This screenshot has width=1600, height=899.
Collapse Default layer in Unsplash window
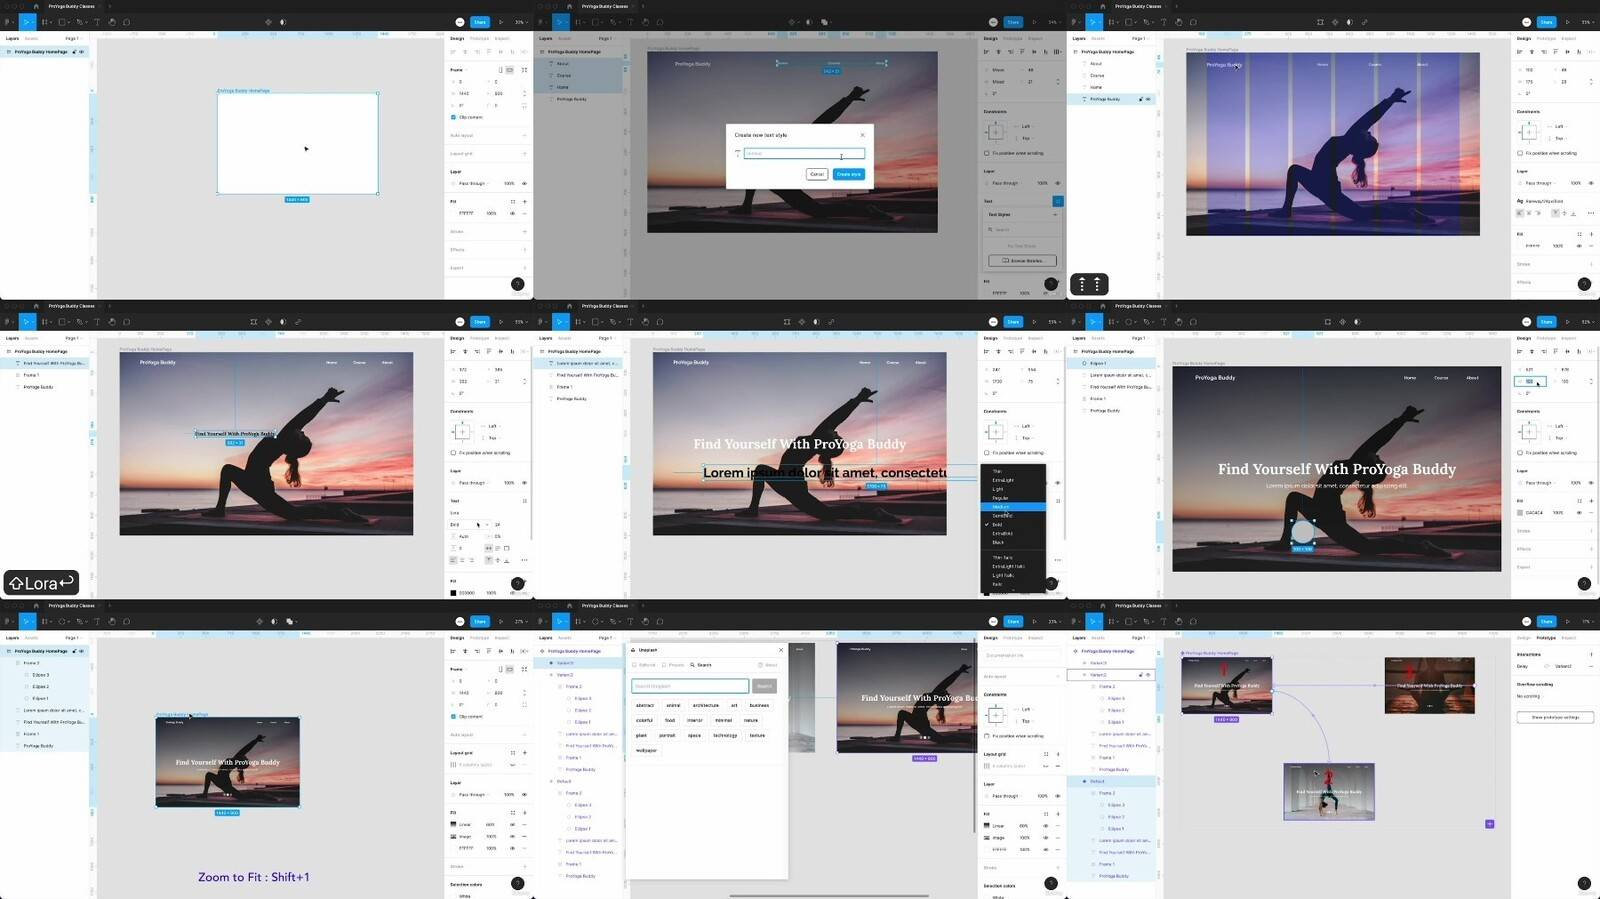click(x=551, y=781)
